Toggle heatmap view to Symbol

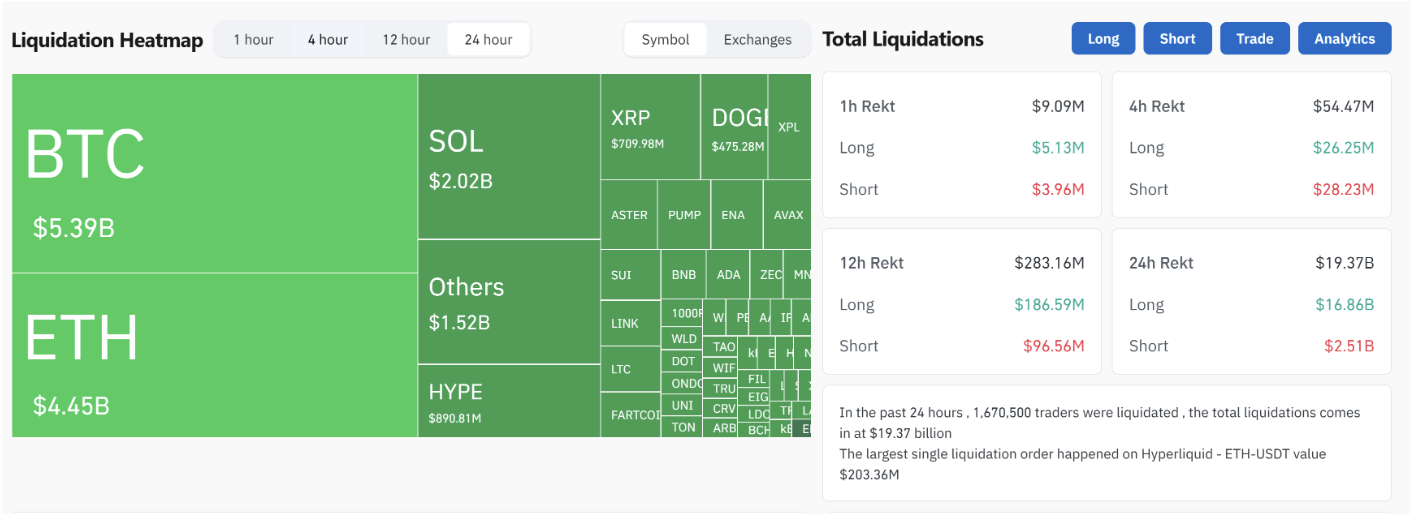tap(666, 40)
